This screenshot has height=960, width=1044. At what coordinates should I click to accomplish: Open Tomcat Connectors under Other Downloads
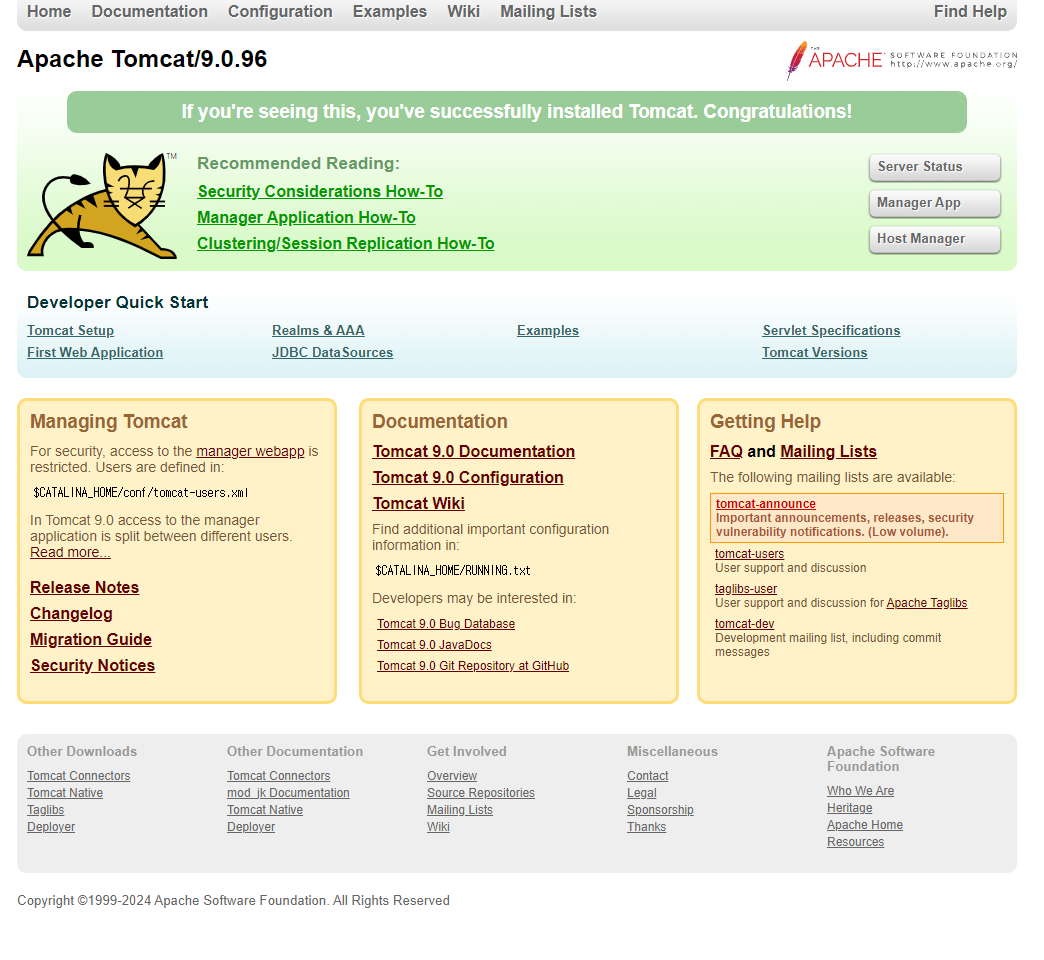click(x=79, y=776)
